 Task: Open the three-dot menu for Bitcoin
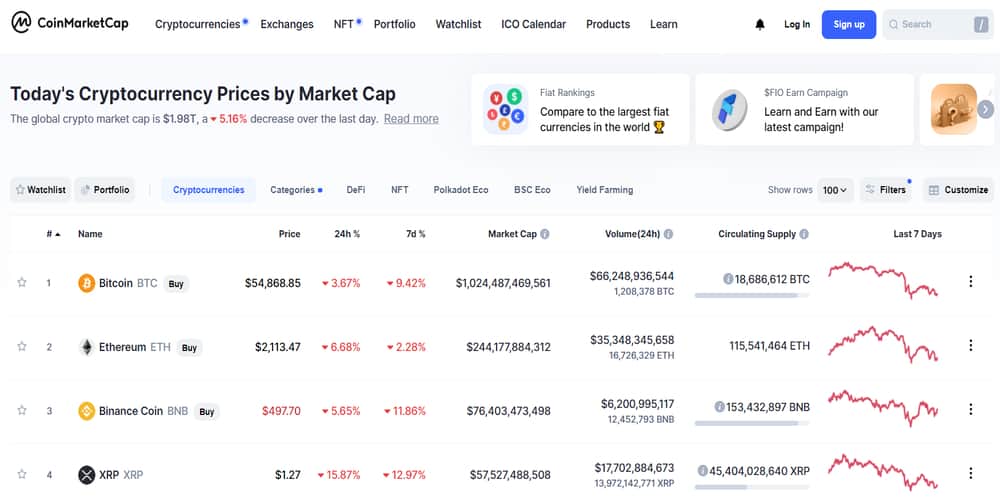click(x=970, y=282)
